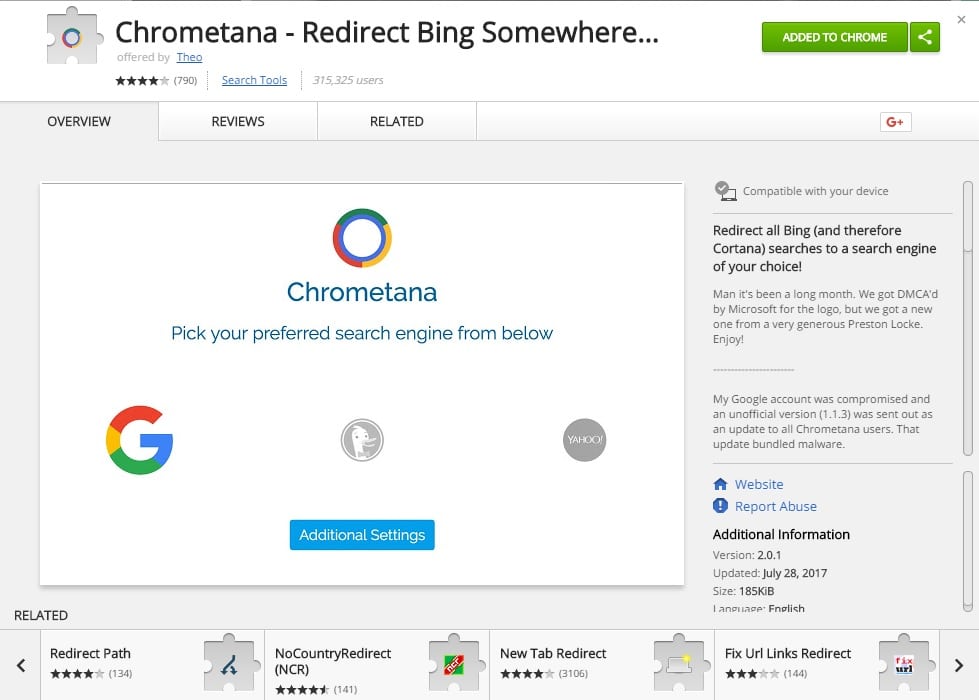The height and width of the screenshot is (700, 979).
Task: Open the New Tab Redirect related extension
Action: (602, 665)
